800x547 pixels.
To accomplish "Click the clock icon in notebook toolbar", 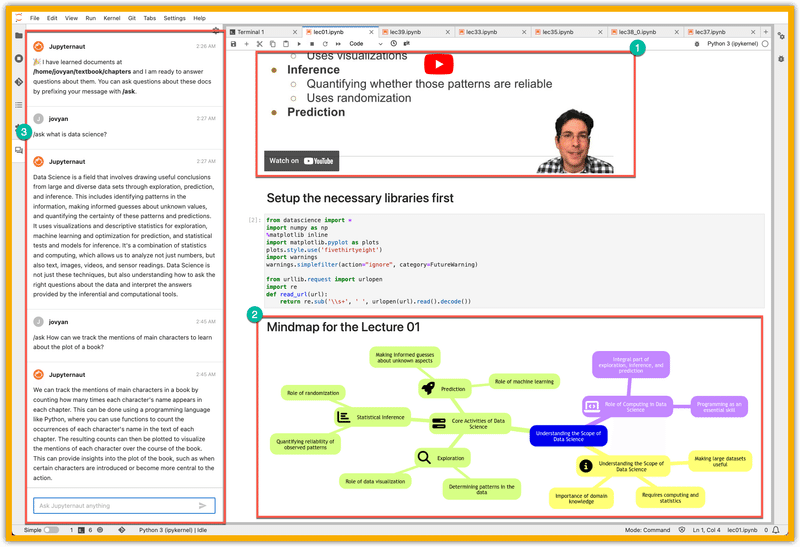I will 393,44.
